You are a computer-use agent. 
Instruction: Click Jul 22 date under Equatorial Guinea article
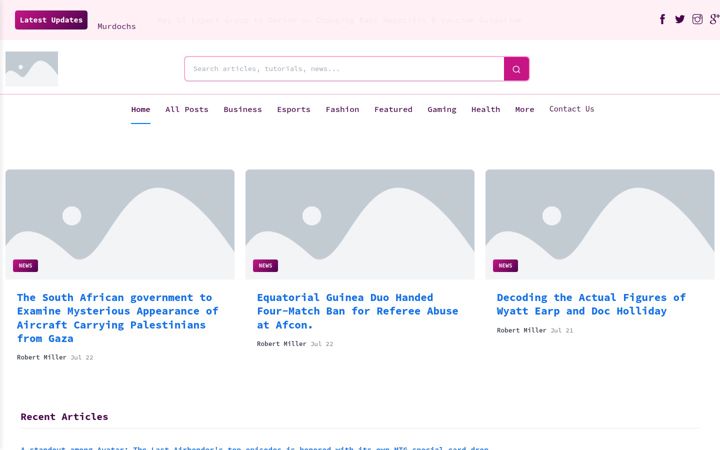click(x=322, y=343)
